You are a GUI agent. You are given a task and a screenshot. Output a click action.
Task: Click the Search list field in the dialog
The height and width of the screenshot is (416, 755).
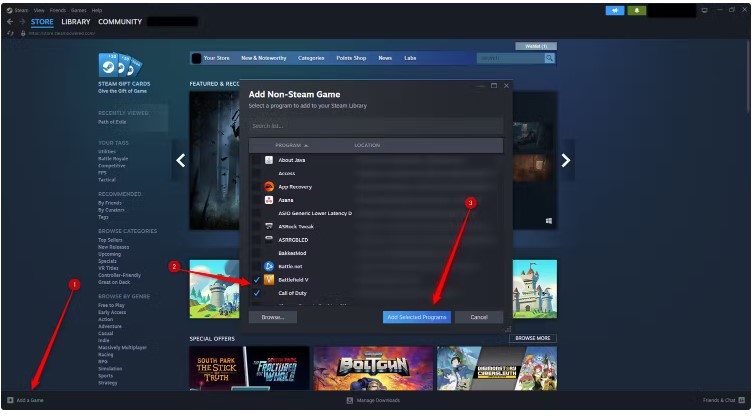pyautogui.click(x=376, y=126)
